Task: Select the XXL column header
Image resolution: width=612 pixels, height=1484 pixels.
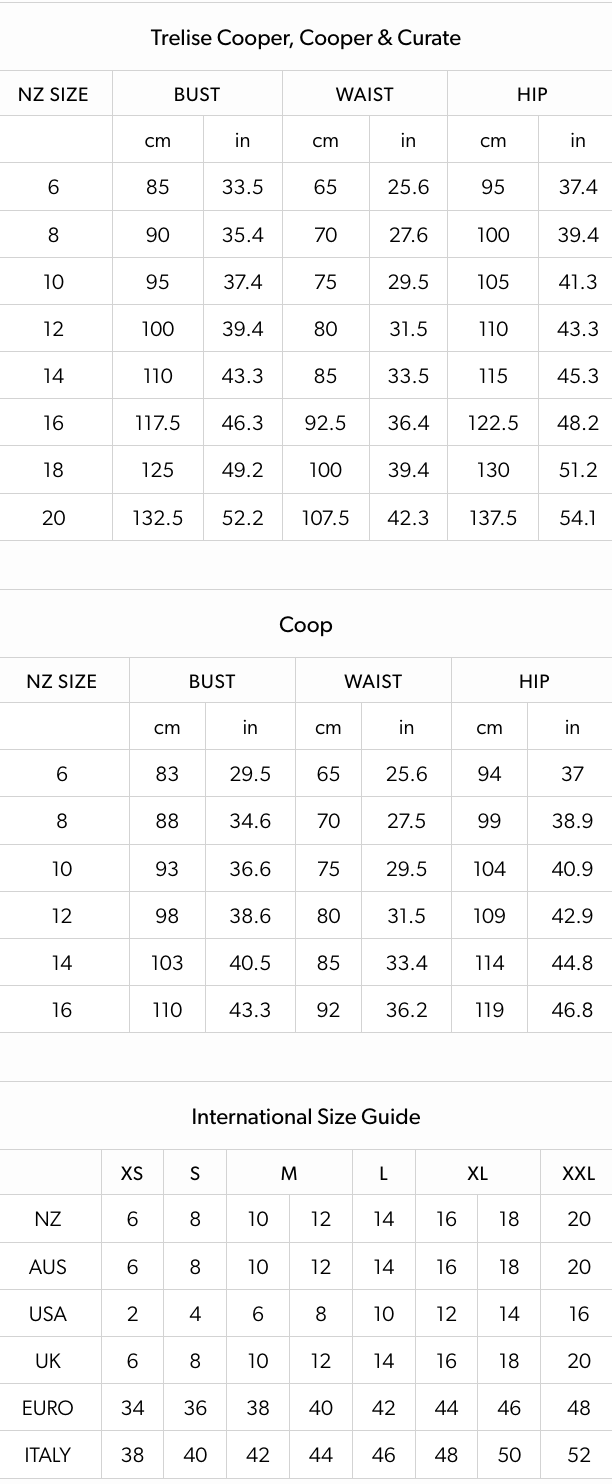Action: tap(579, 1173)
